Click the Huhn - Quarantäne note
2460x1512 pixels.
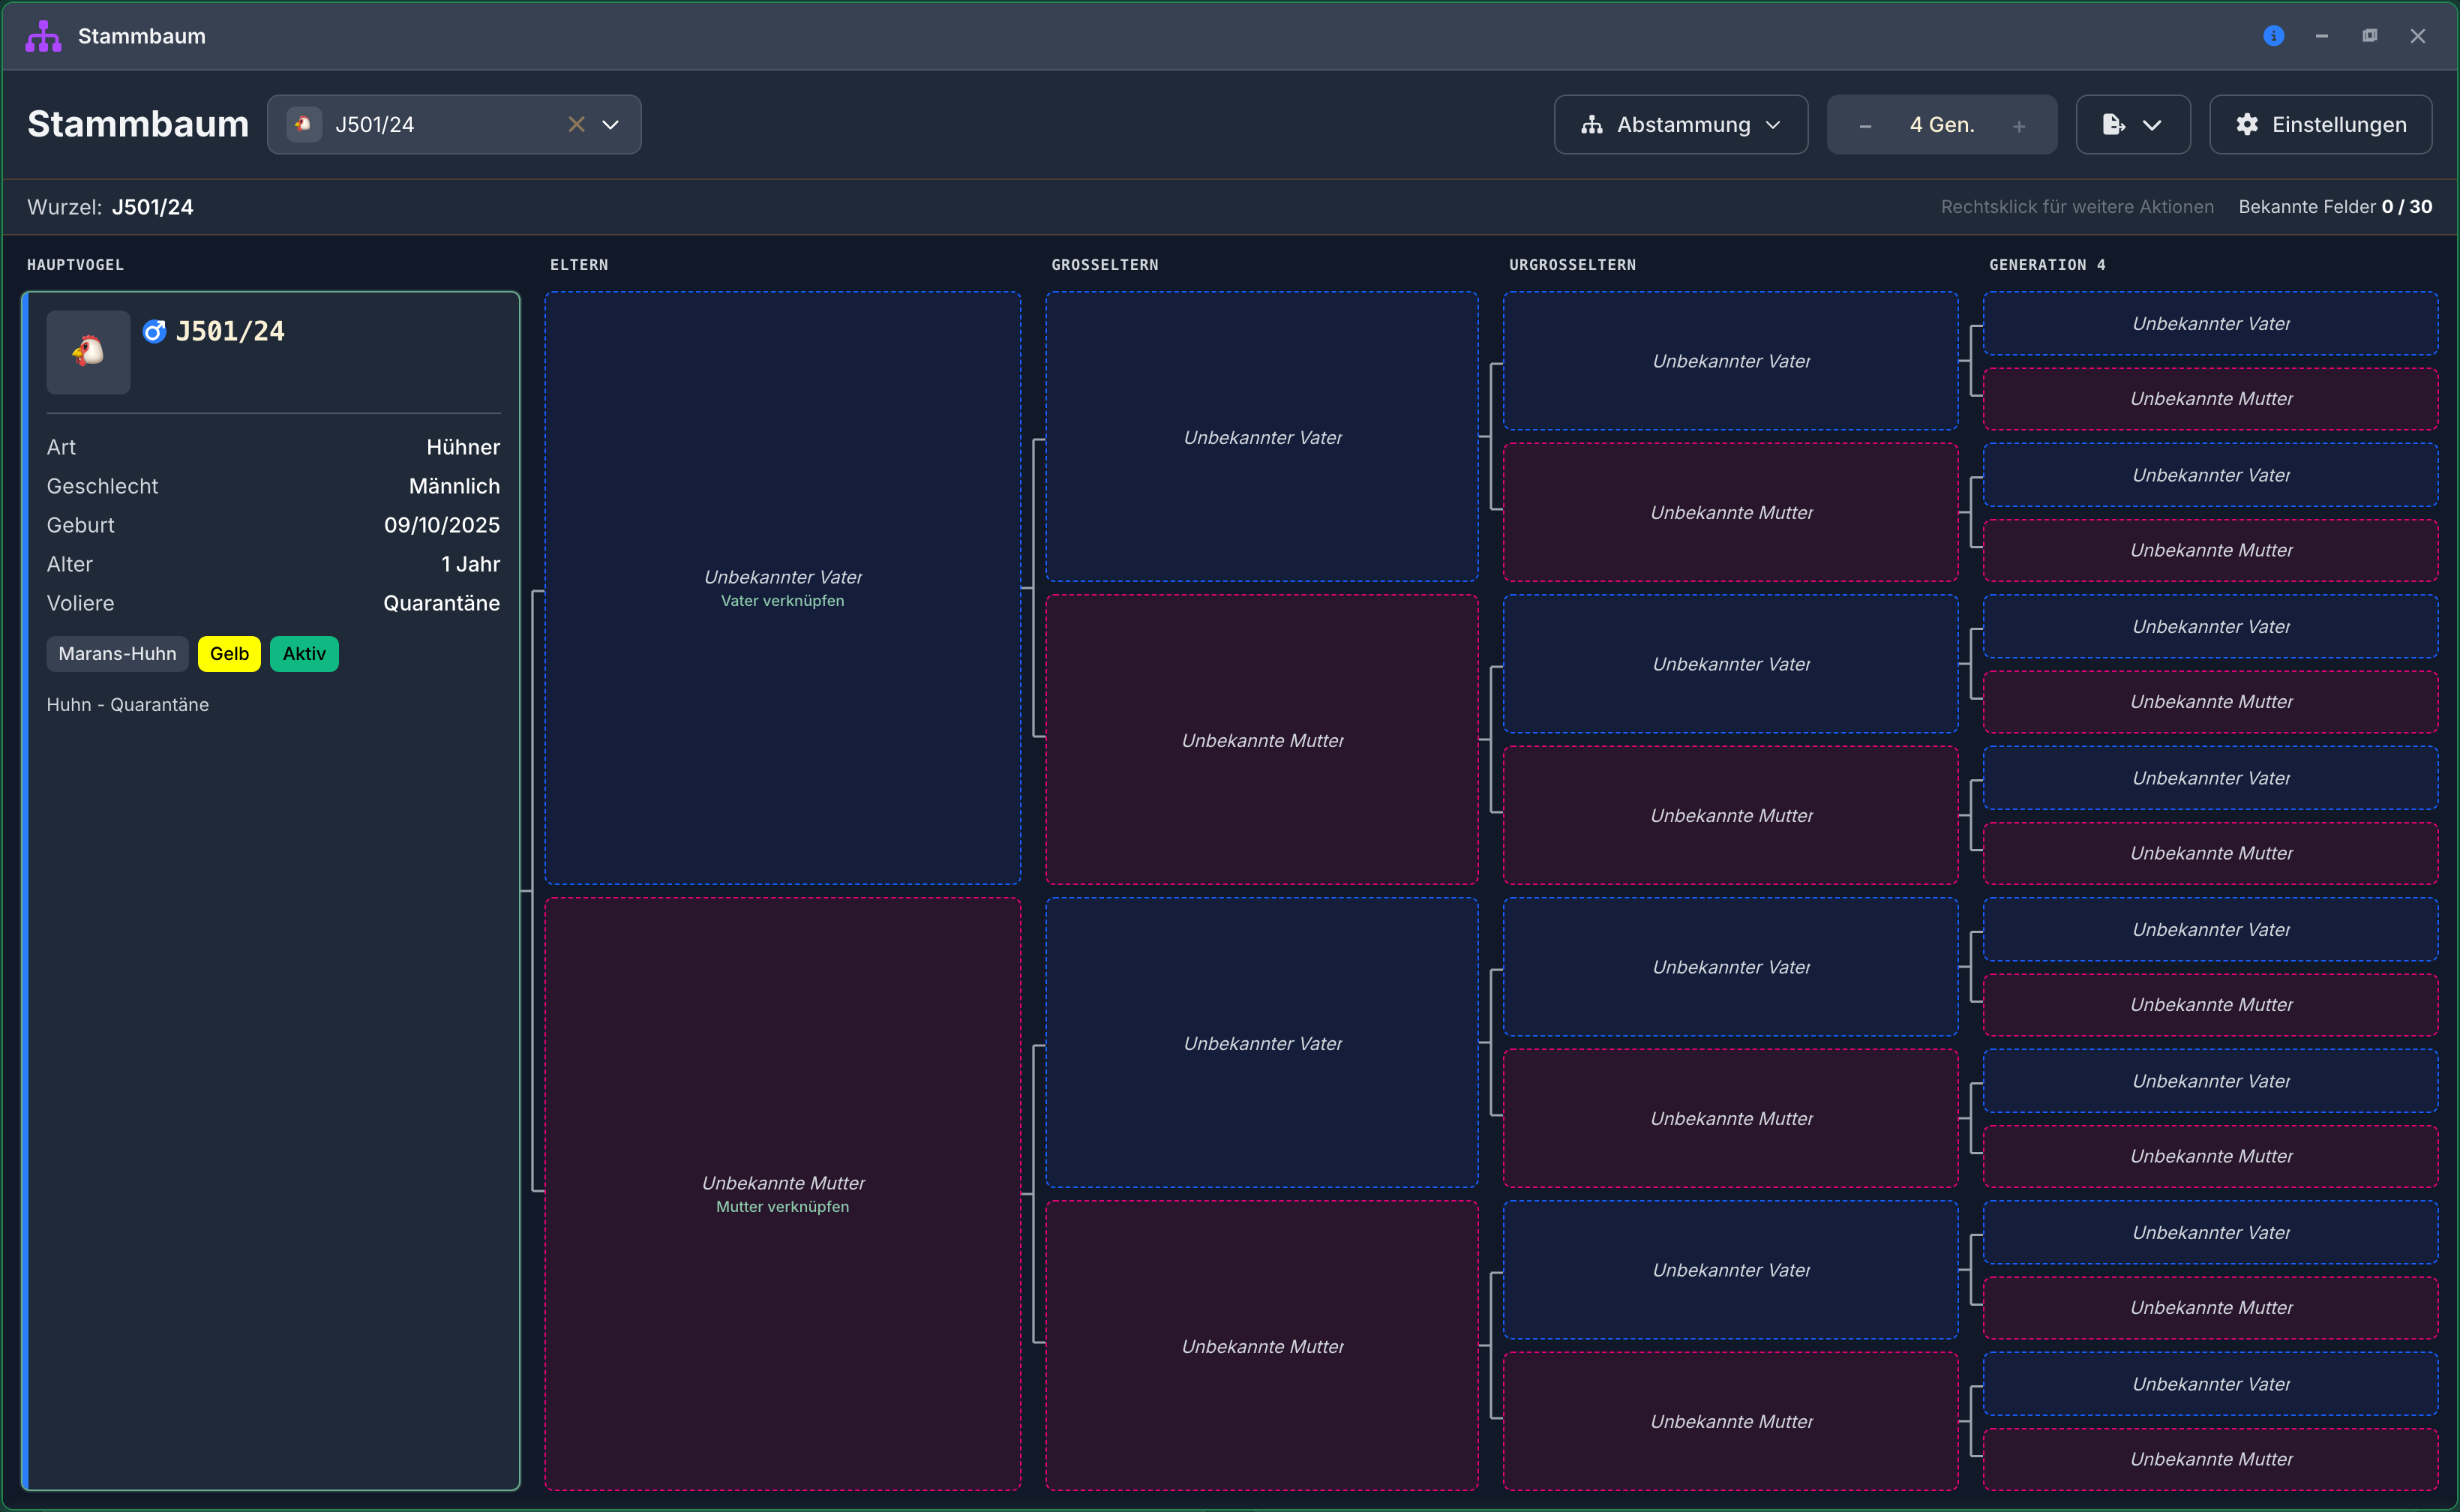(x=128, y=705)
